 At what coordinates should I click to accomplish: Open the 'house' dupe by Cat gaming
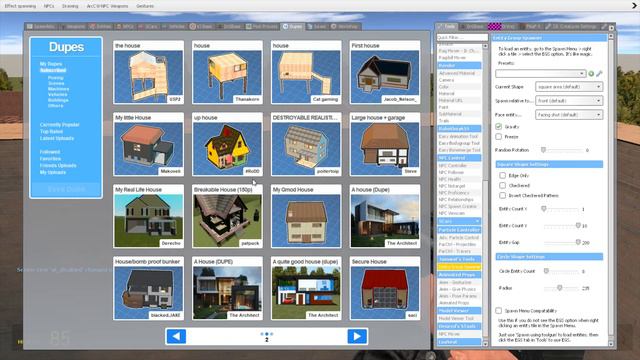coord(306,72)
